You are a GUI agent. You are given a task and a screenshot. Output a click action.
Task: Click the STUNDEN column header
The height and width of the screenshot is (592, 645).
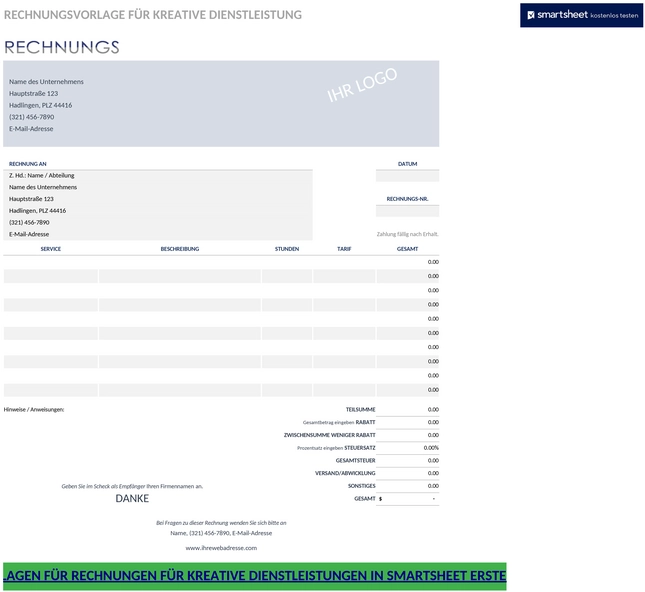(x=287, y=249)
